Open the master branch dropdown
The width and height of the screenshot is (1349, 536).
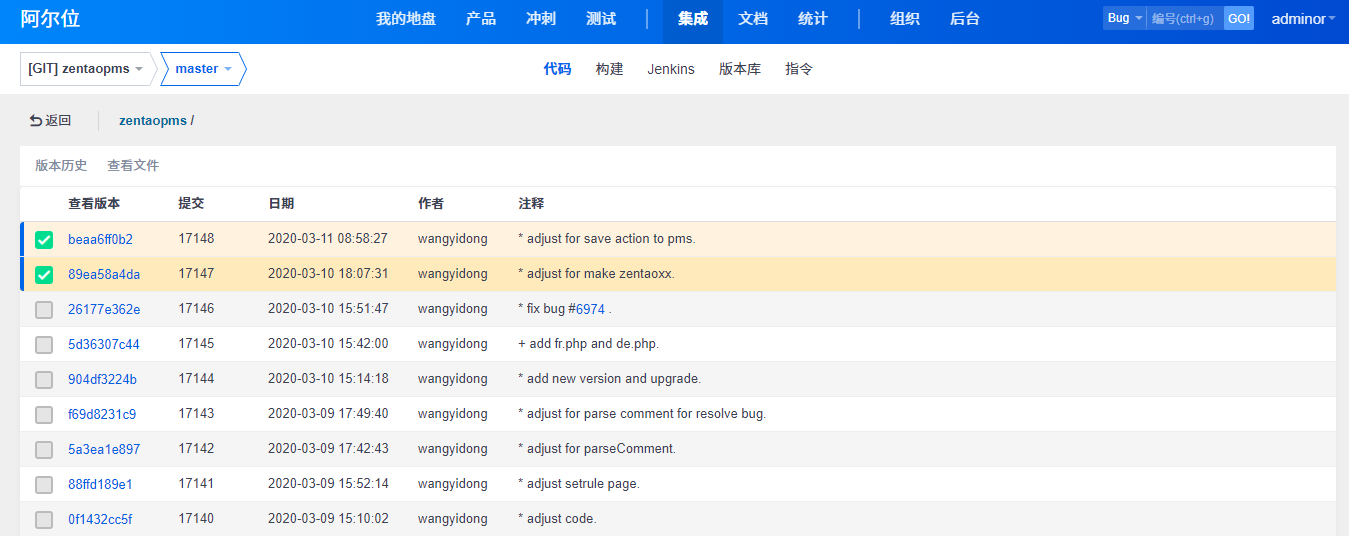click(203, 69)
